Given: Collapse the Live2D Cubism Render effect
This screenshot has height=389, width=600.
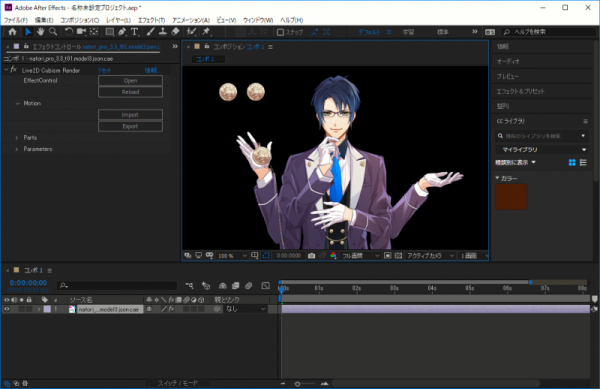Looking at the screenshot, I should (x=6, y=70).
